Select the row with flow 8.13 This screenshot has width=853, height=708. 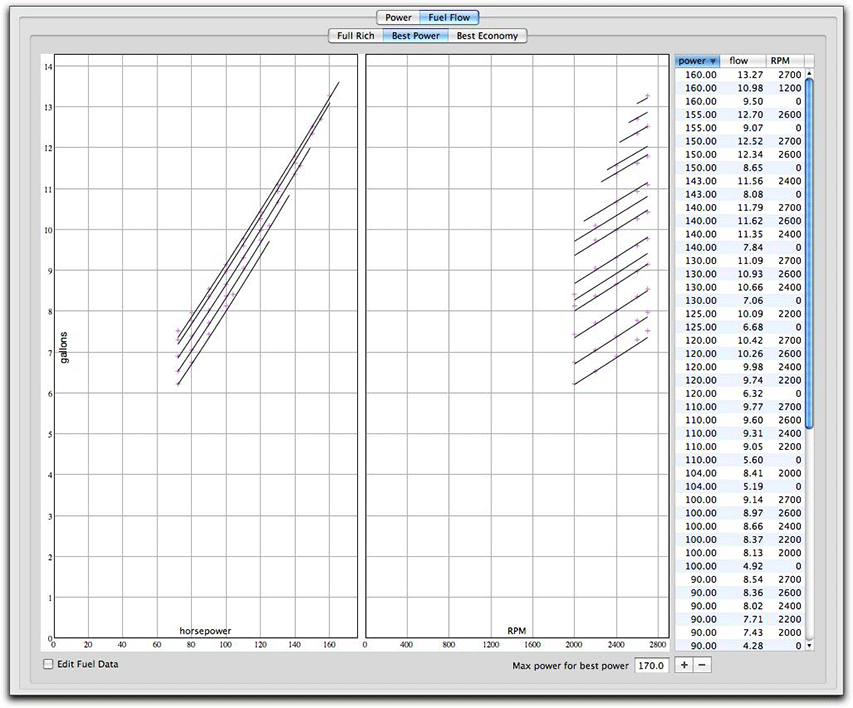coord(740,553)
